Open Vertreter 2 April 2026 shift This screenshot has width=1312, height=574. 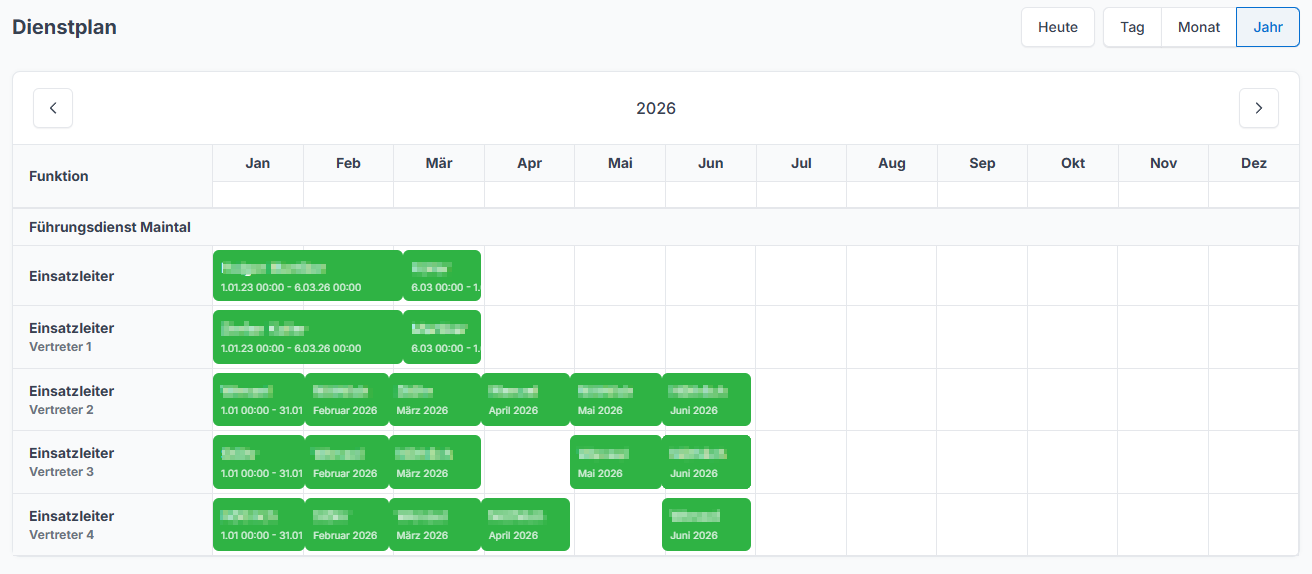(526, 400)
